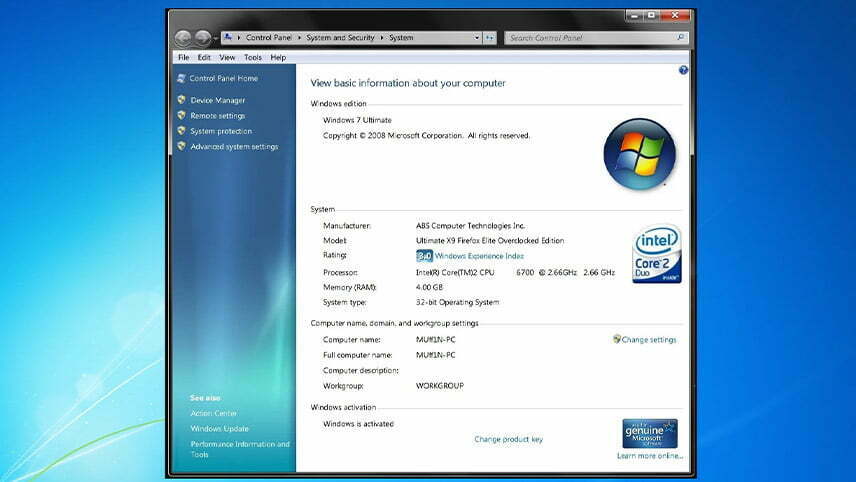
Task: Open the View menu
Action: (x=227, y=57)
